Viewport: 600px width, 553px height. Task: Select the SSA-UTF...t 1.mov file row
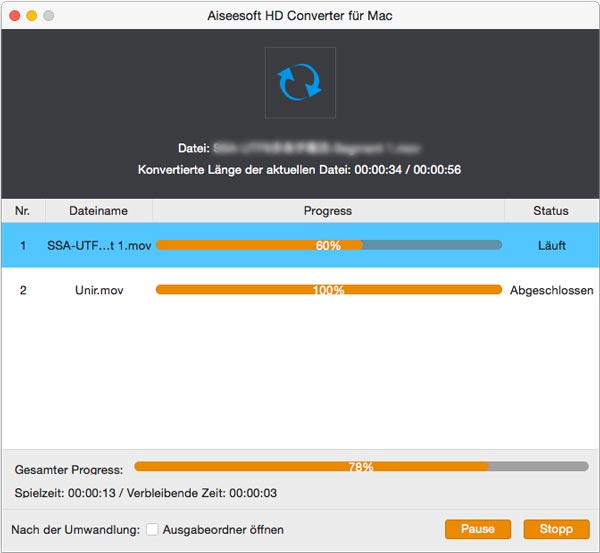tap(99, 245)
